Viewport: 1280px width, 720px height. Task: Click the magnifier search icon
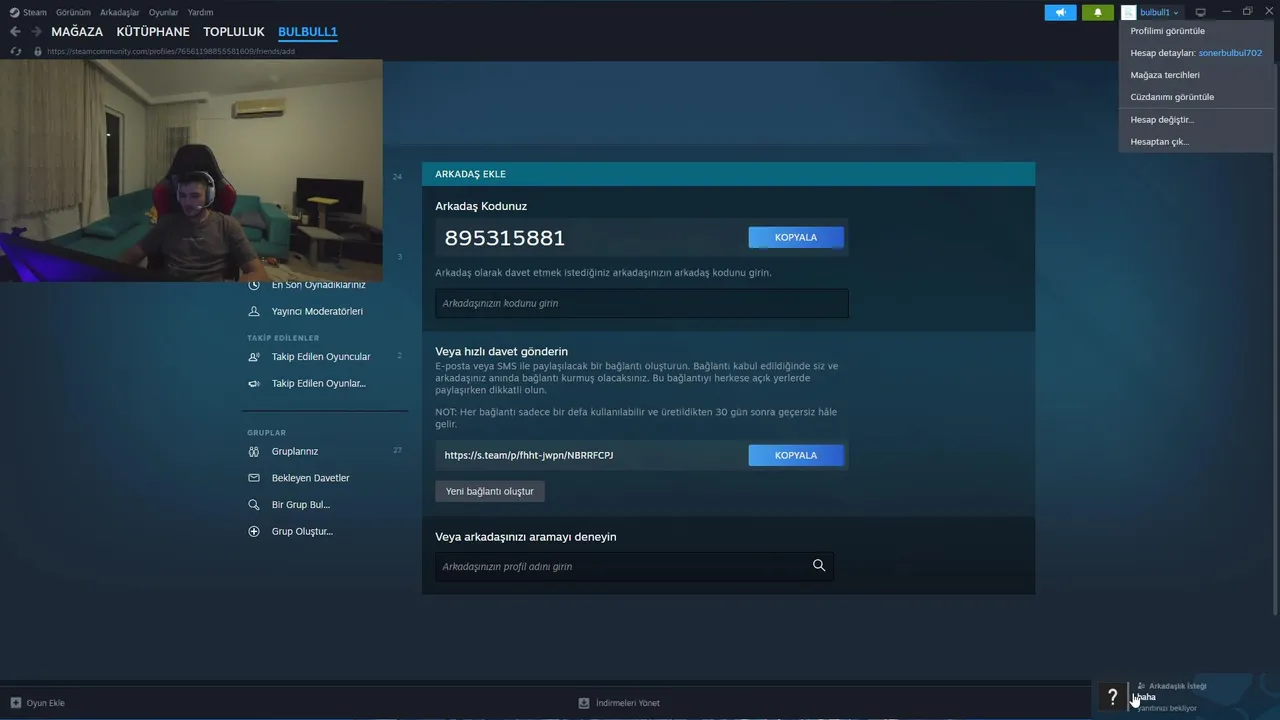819,566
